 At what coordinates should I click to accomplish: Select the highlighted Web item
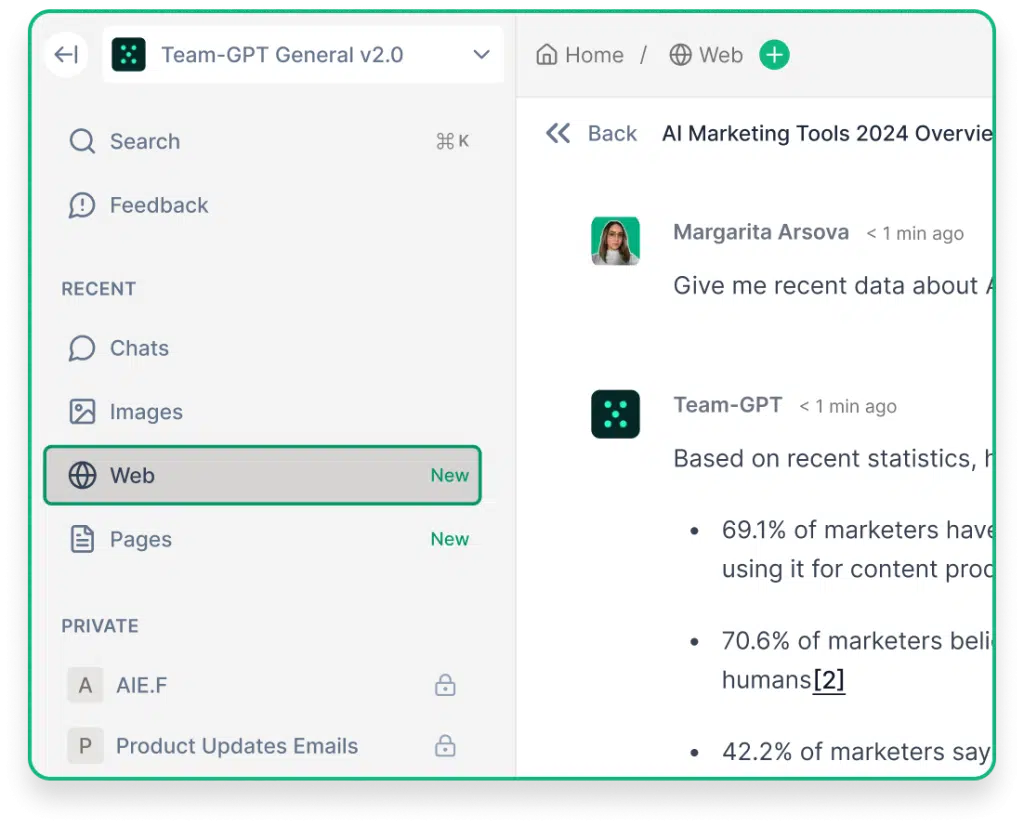coord(263,476)
